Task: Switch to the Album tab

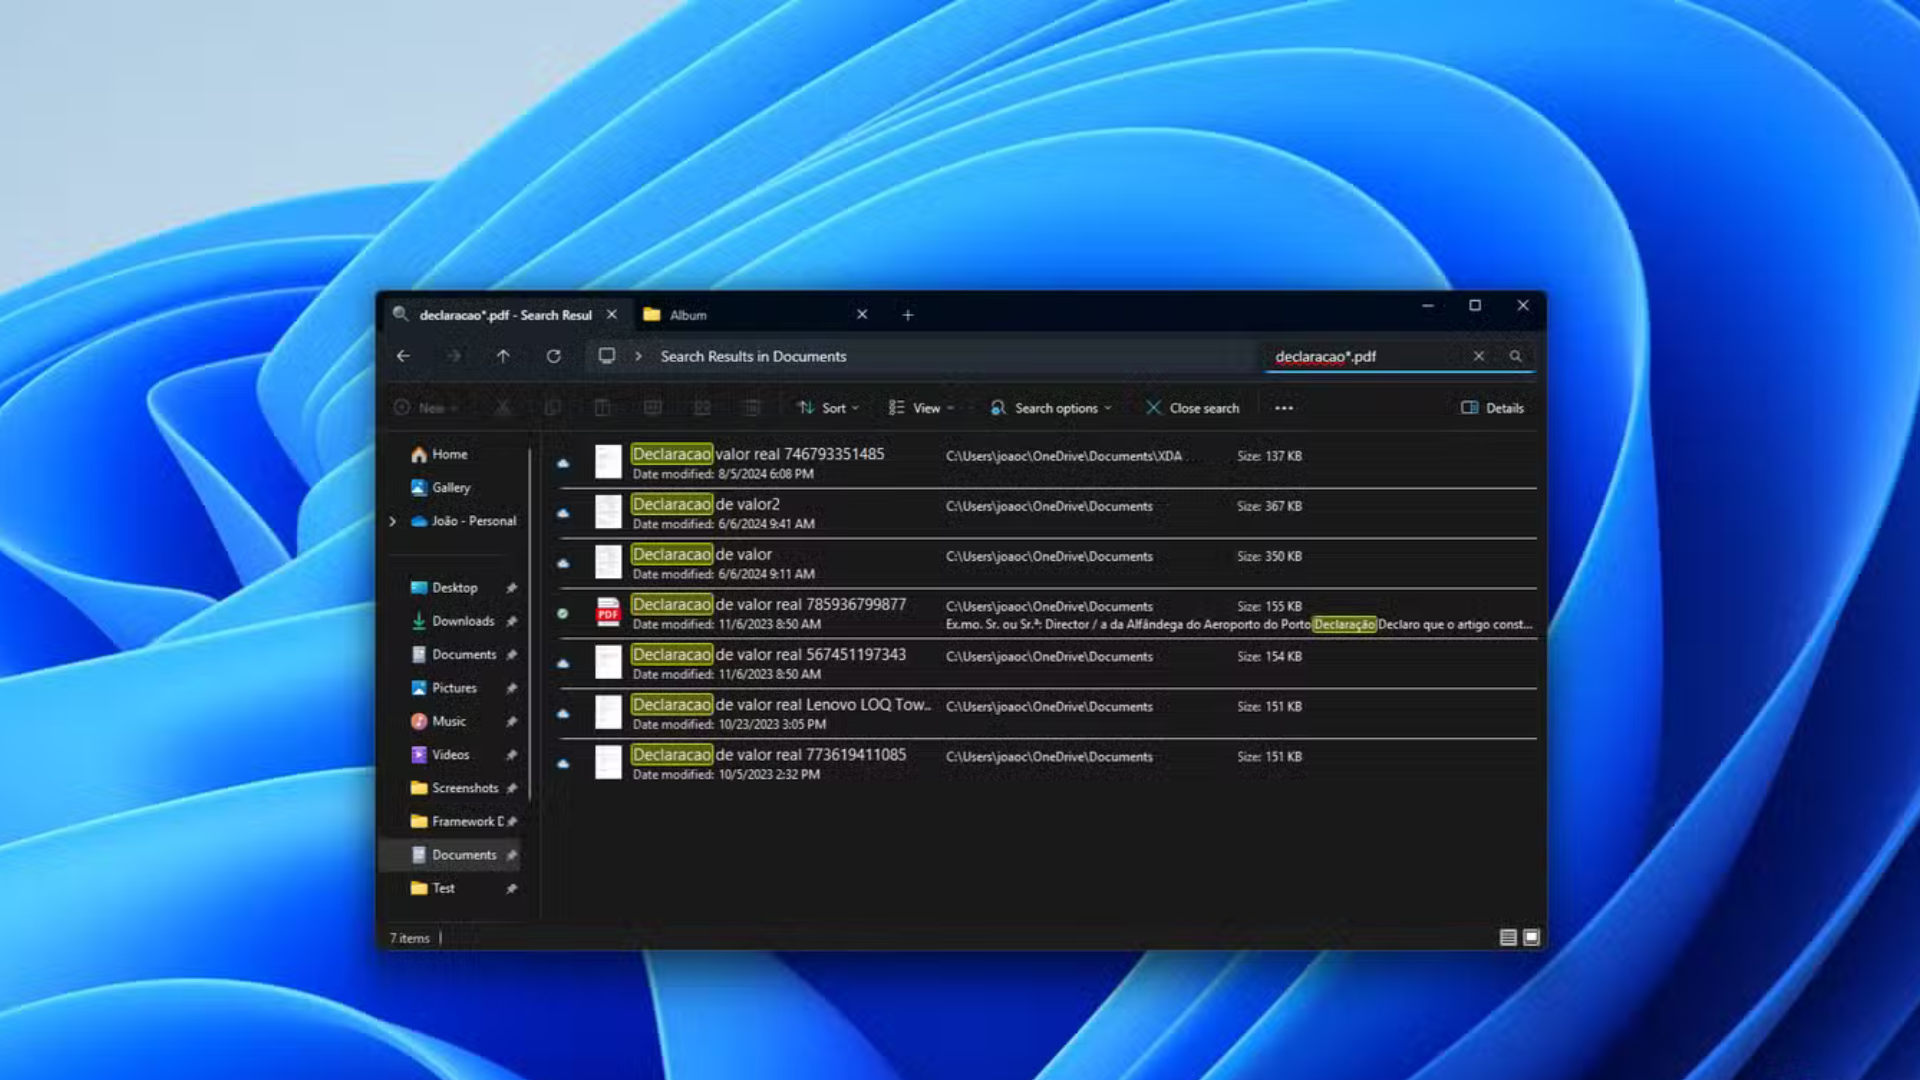Action: (690, 315)
